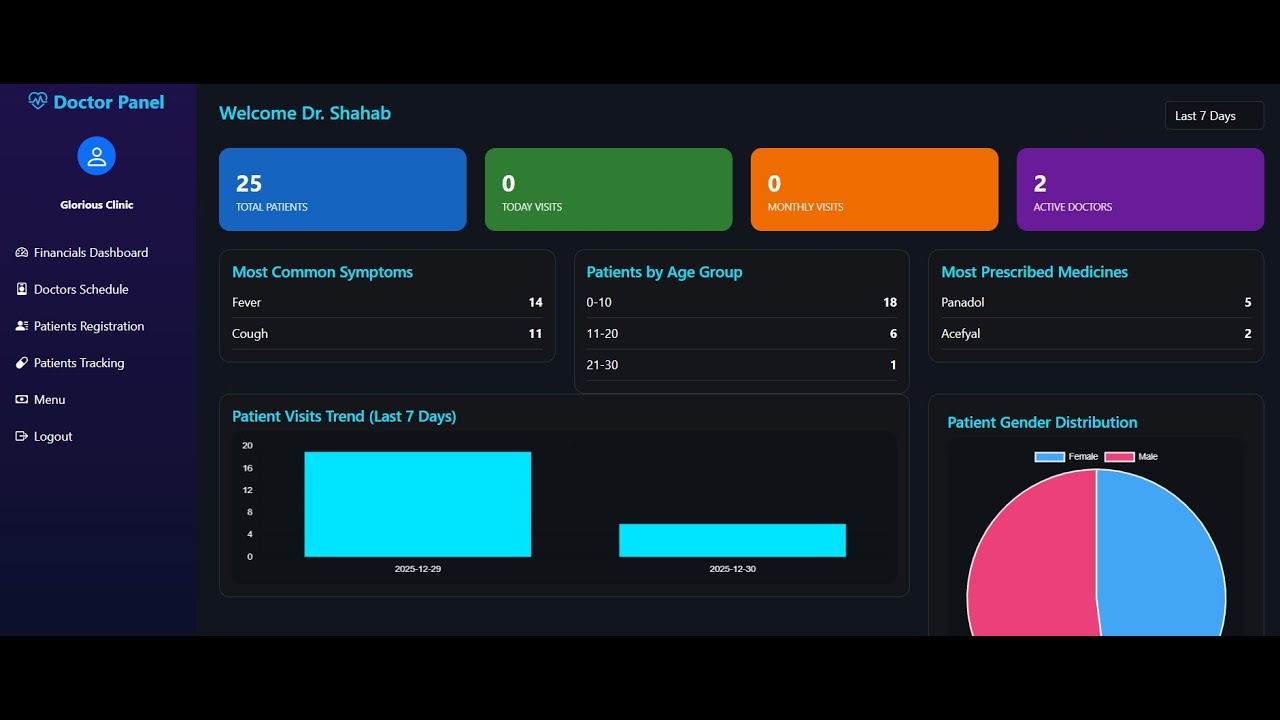Click the Welcome Dr. Shahab heading
1280x720 pixels.
305,113
